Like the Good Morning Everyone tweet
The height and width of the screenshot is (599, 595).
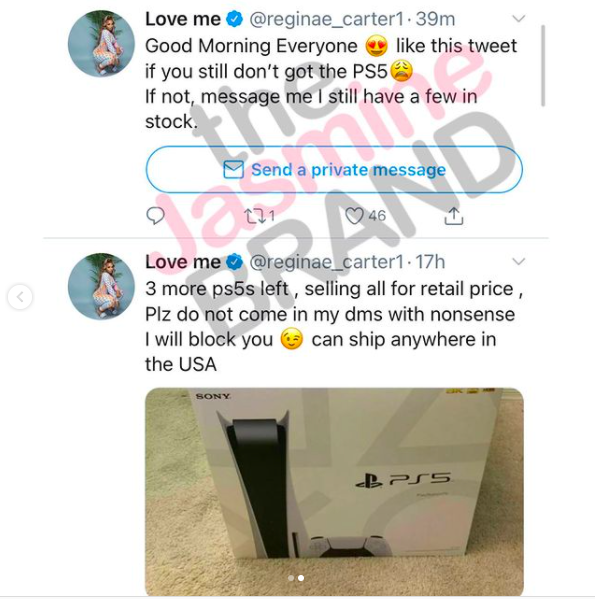pos(354,216)
